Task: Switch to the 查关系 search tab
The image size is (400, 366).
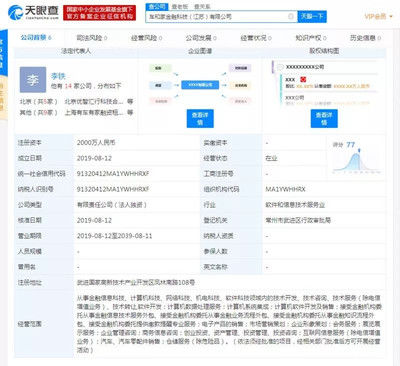Action: coord(202,6)
